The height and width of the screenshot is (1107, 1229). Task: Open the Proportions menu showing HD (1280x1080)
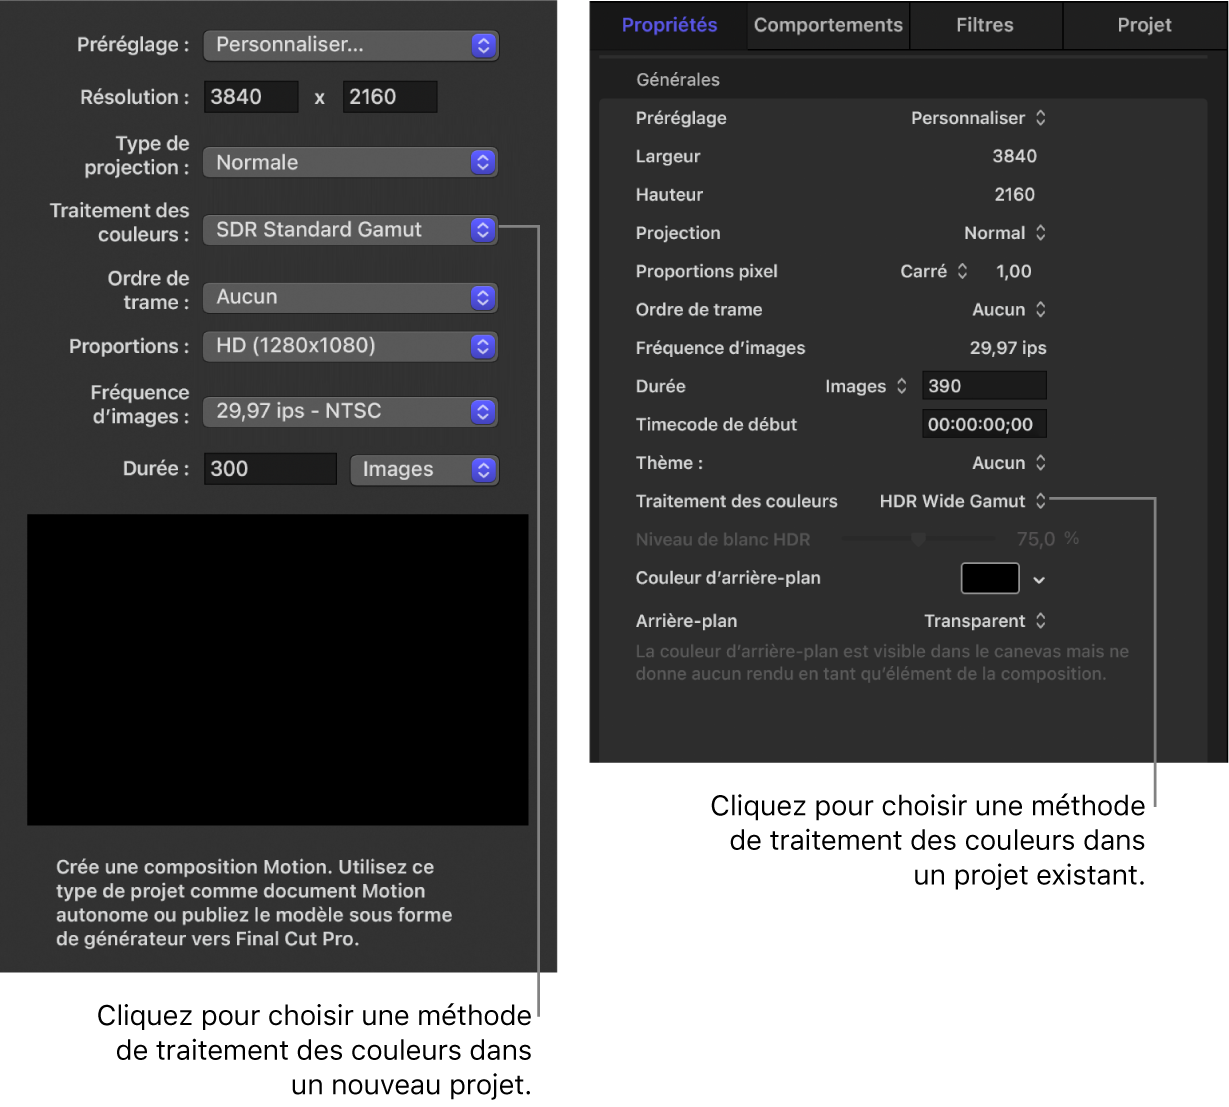pos(350,346)
